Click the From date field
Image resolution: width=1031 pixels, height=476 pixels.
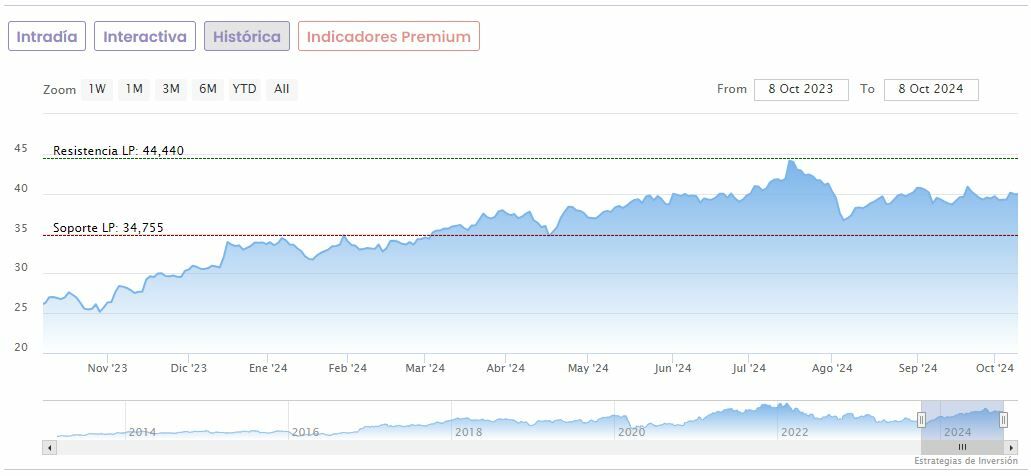[x=801, y=89]
